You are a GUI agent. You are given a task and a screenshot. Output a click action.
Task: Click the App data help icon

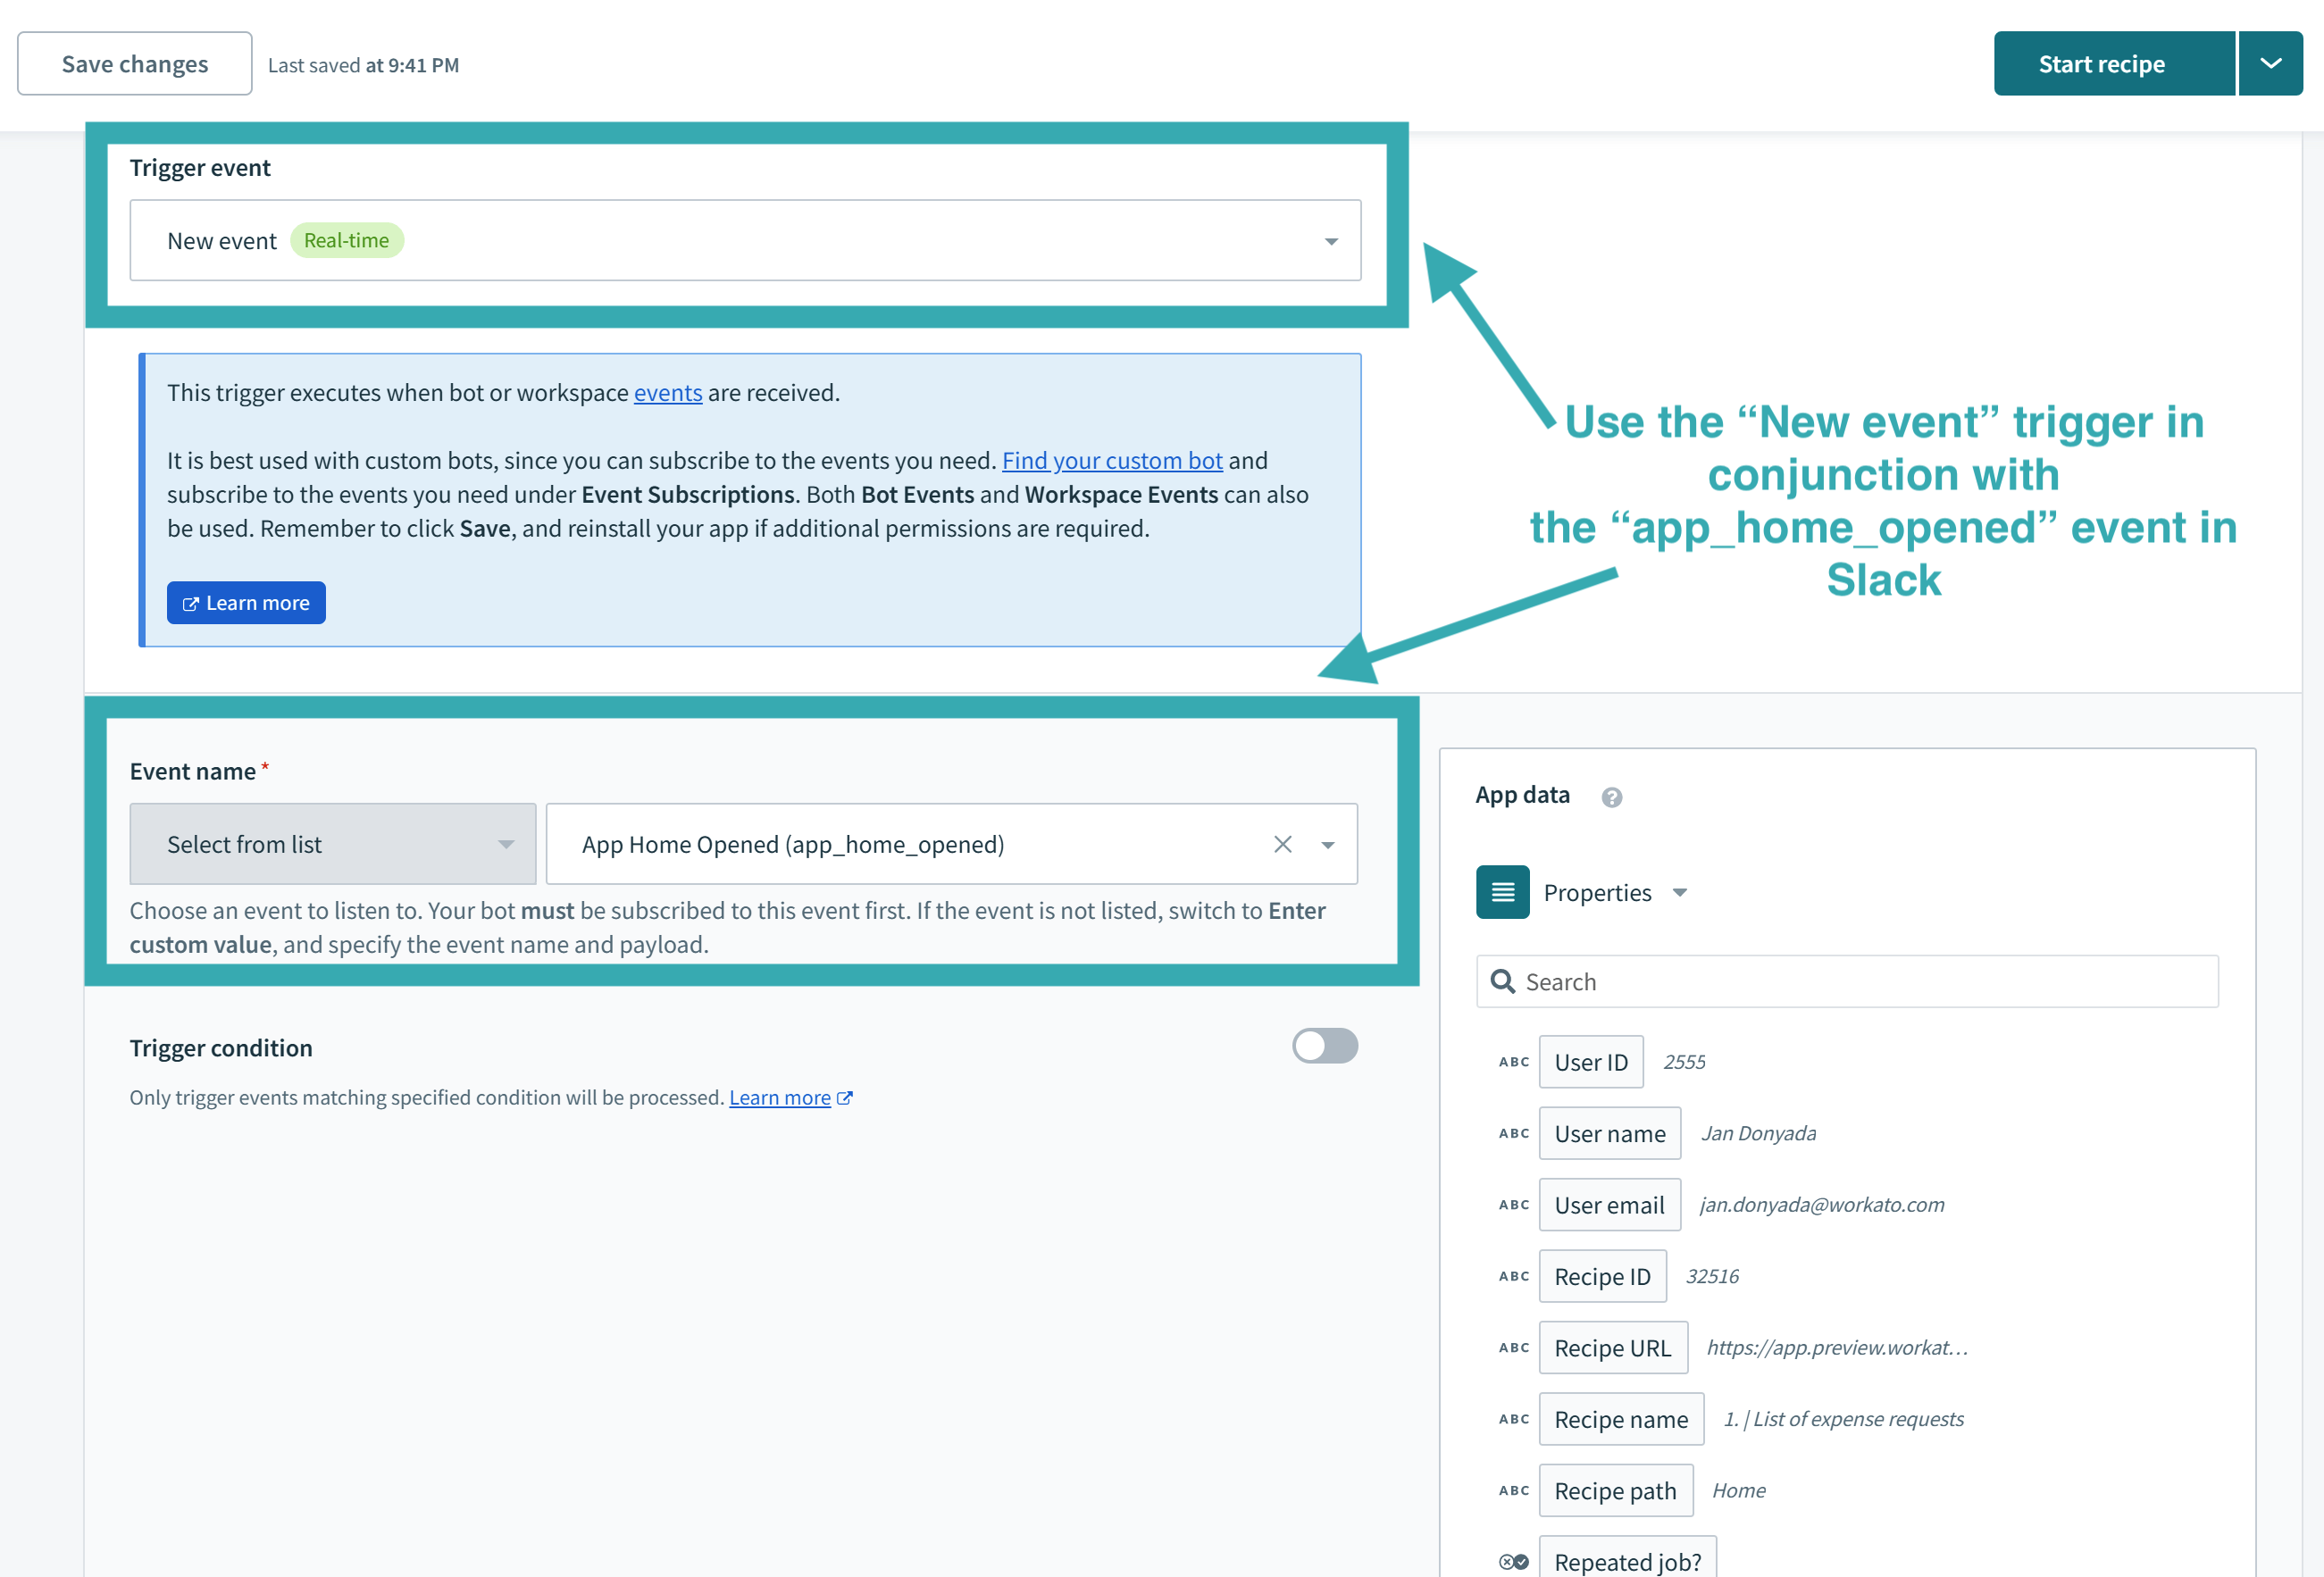click(x=1612, y=797)
